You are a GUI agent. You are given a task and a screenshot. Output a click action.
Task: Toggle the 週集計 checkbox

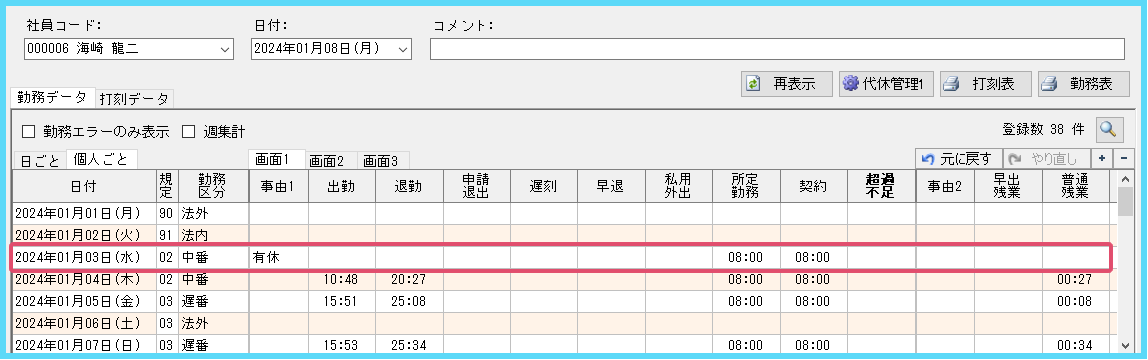click(189, 132)
